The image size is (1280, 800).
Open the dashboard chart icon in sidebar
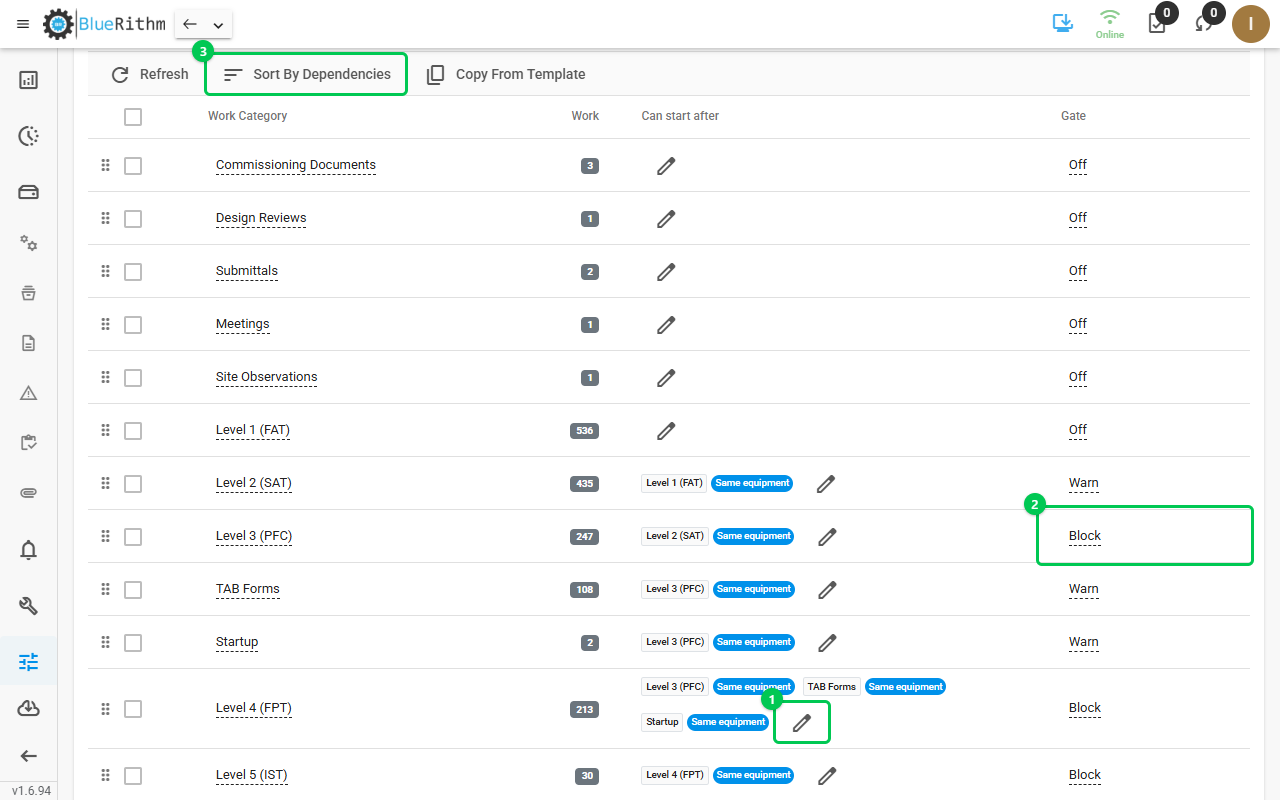28,80
